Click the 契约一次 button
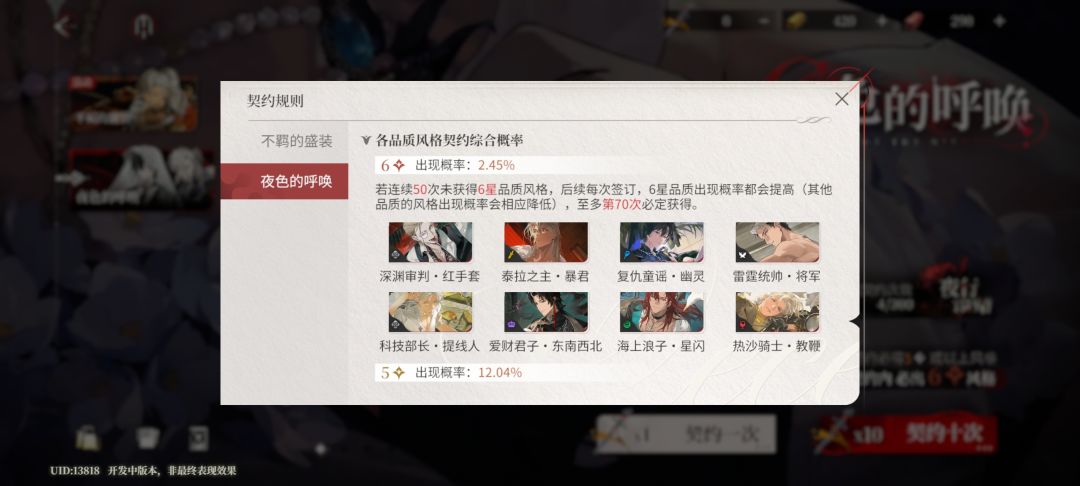Image resolution: width=1080 pixels, height=486 pixels. 687,434
